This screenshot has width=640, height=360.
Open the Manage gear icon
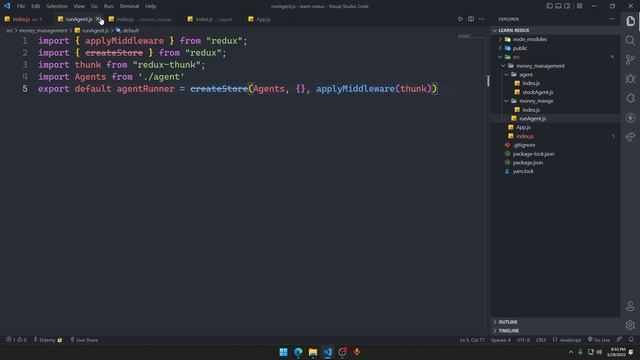click(630, 325)
